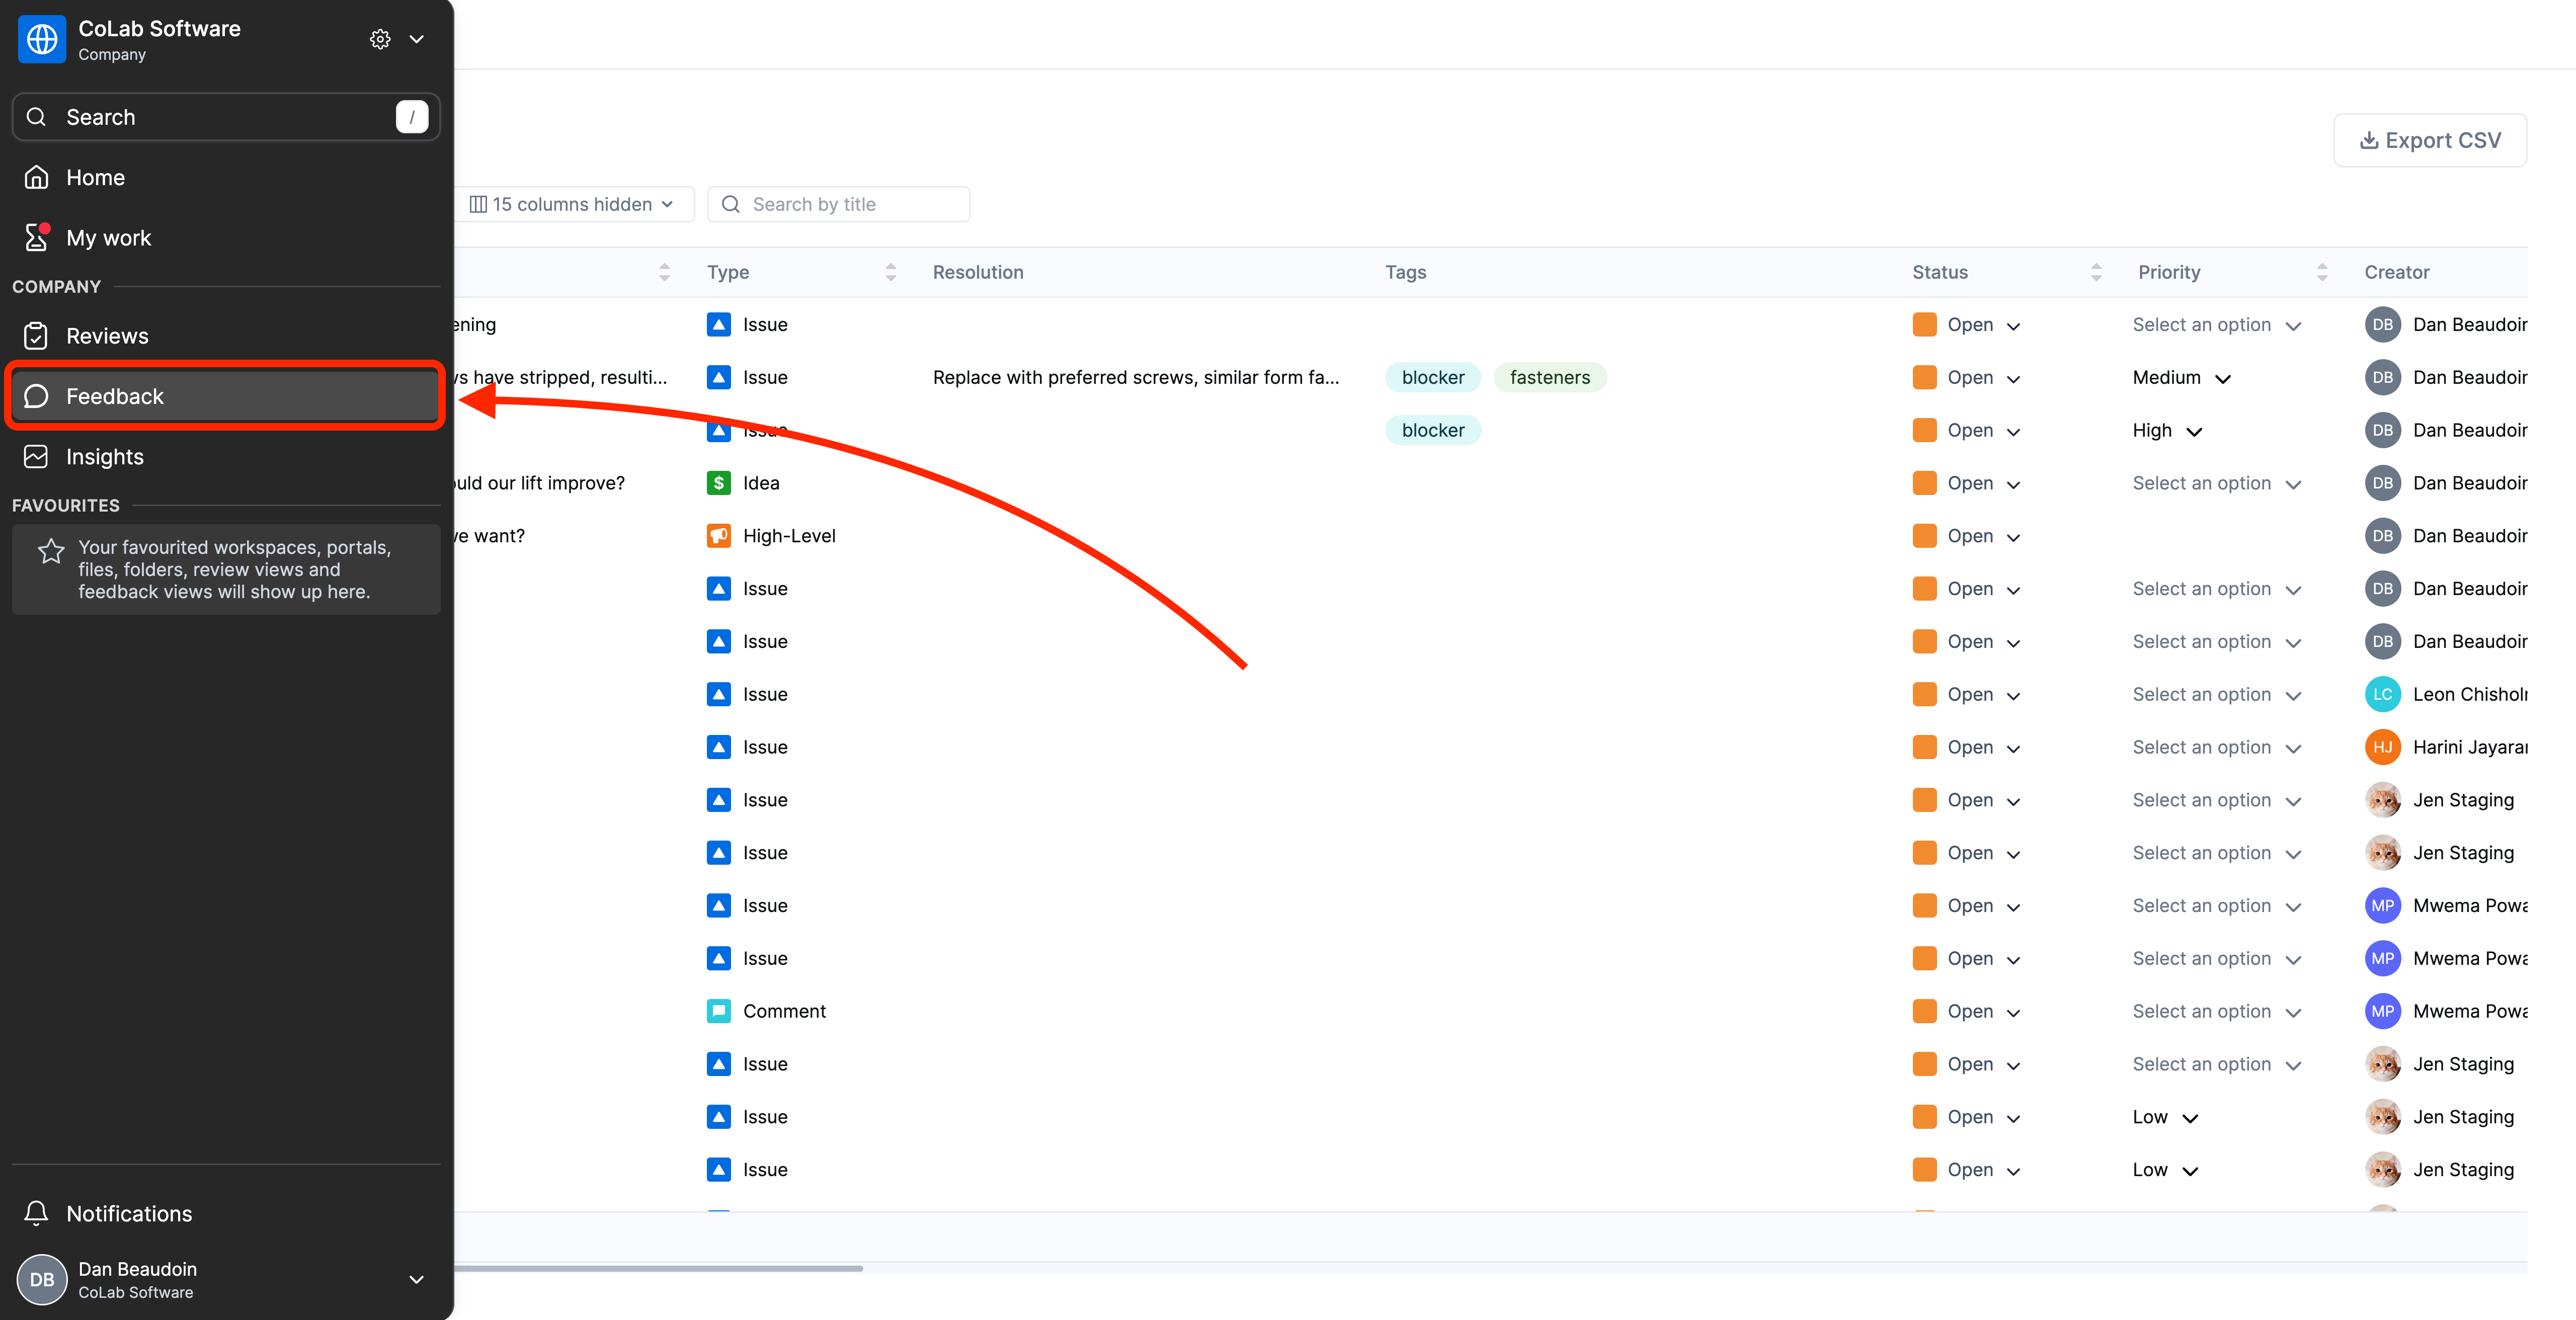Image resolution: width=2576 pixels, height=1320 pixels.
Task: Click the green Idea type icon
Action: pyautogui.click(x=718, y=483)
